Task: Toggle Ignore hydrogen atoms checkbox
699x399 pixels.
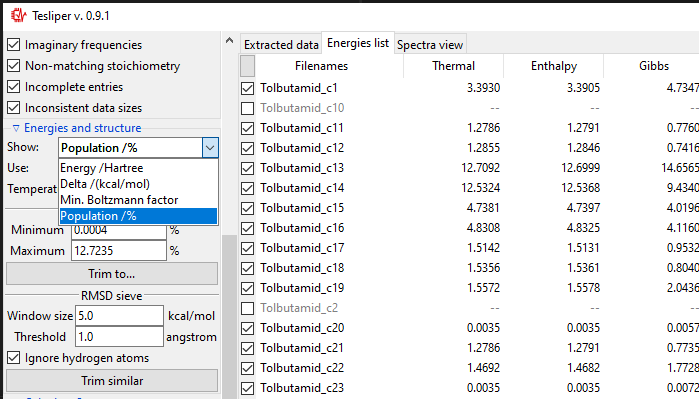Action: click(14, 358)
